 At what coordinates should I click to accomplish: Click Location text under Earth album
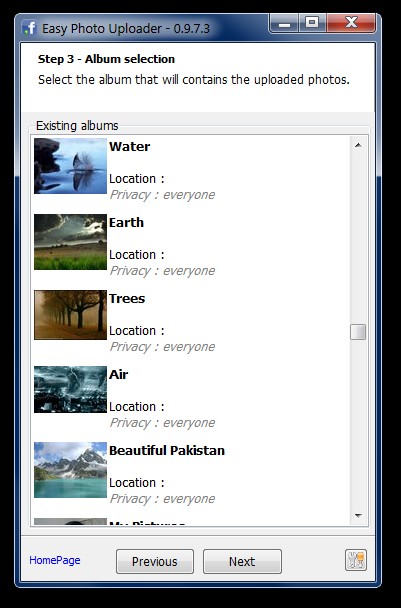137,255
